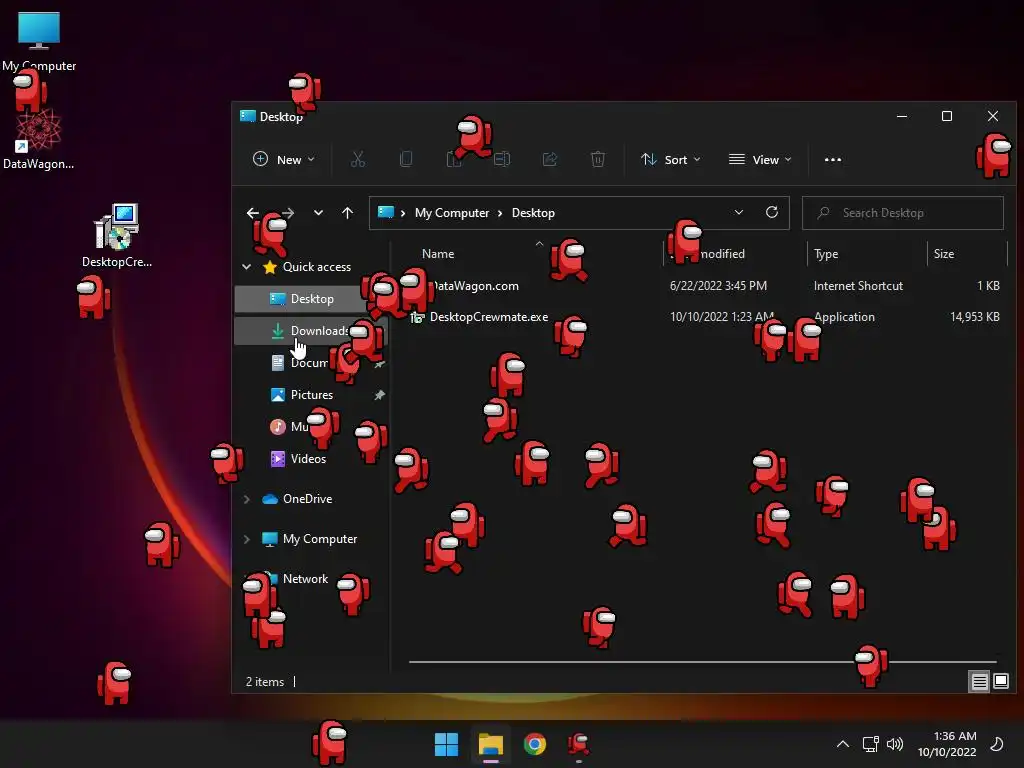Click the Copy icon in toolbar

(x=406, y=159)
